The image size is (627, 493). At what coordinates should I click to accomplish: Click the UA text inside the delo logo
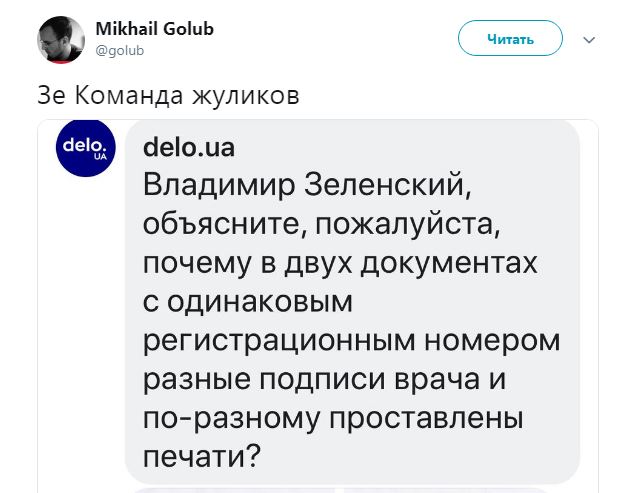point(100,157)
